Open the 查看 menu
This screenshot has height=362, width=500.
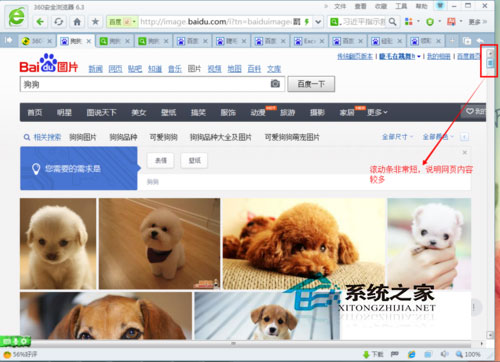pyautogui.click(x=360, y=6)
